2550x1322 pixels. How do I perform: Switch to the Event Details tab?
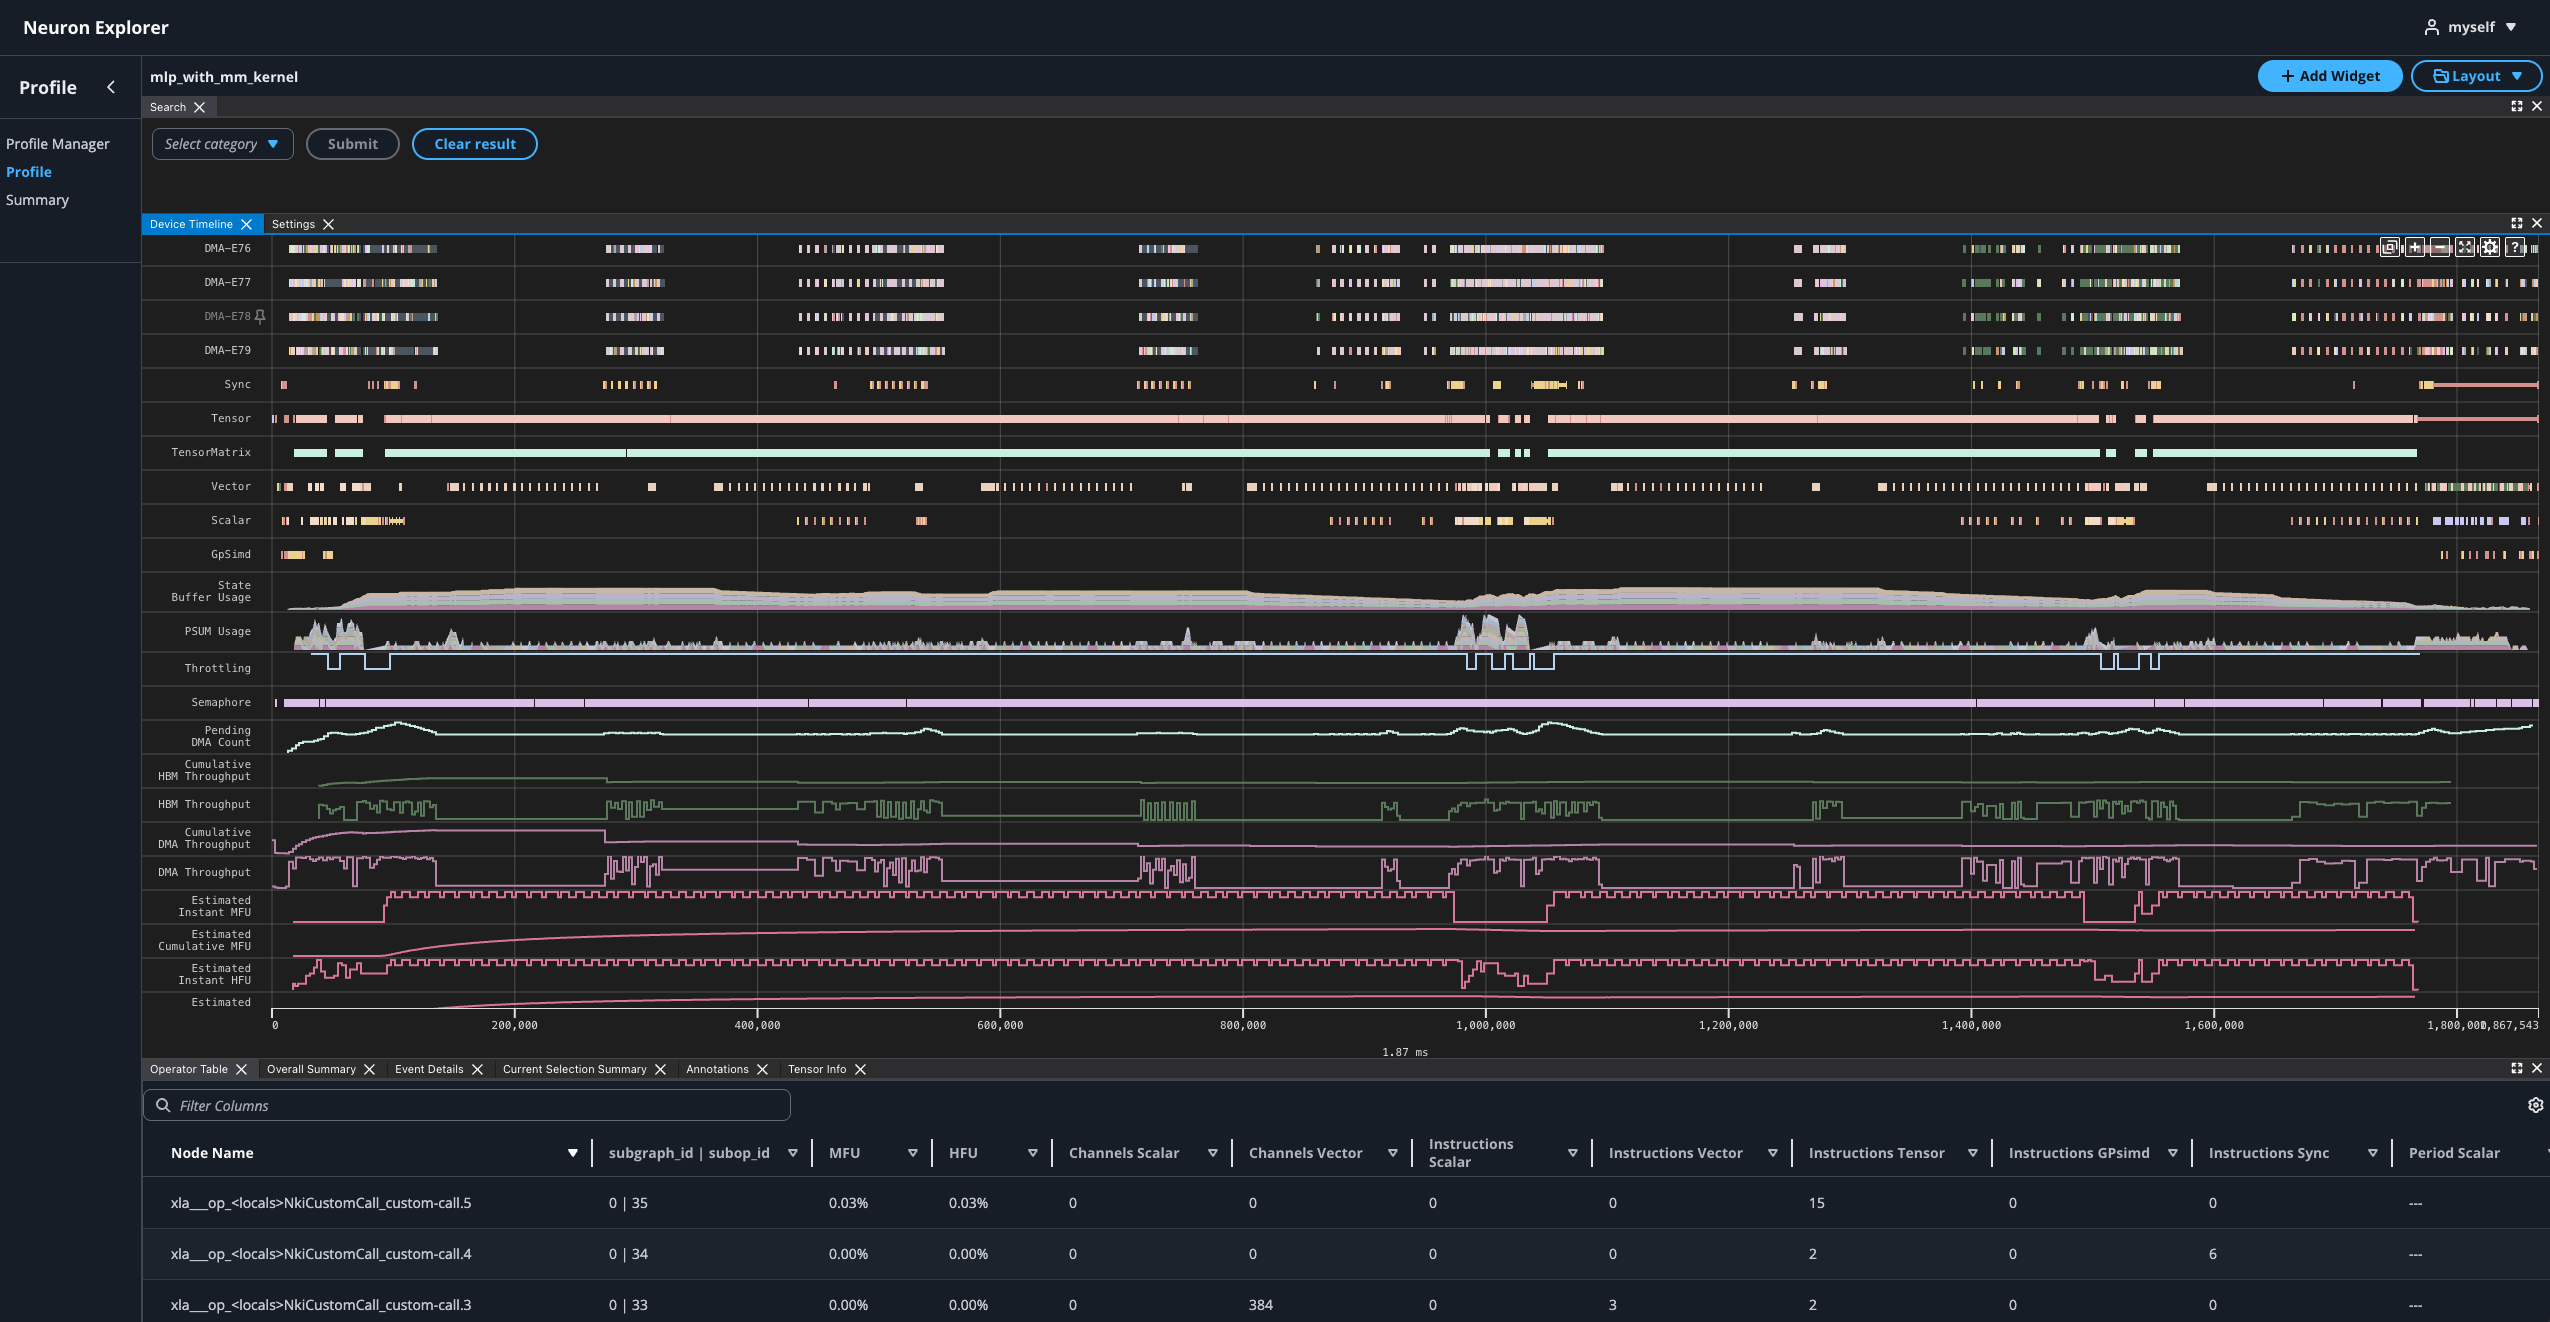(429, 1069)
